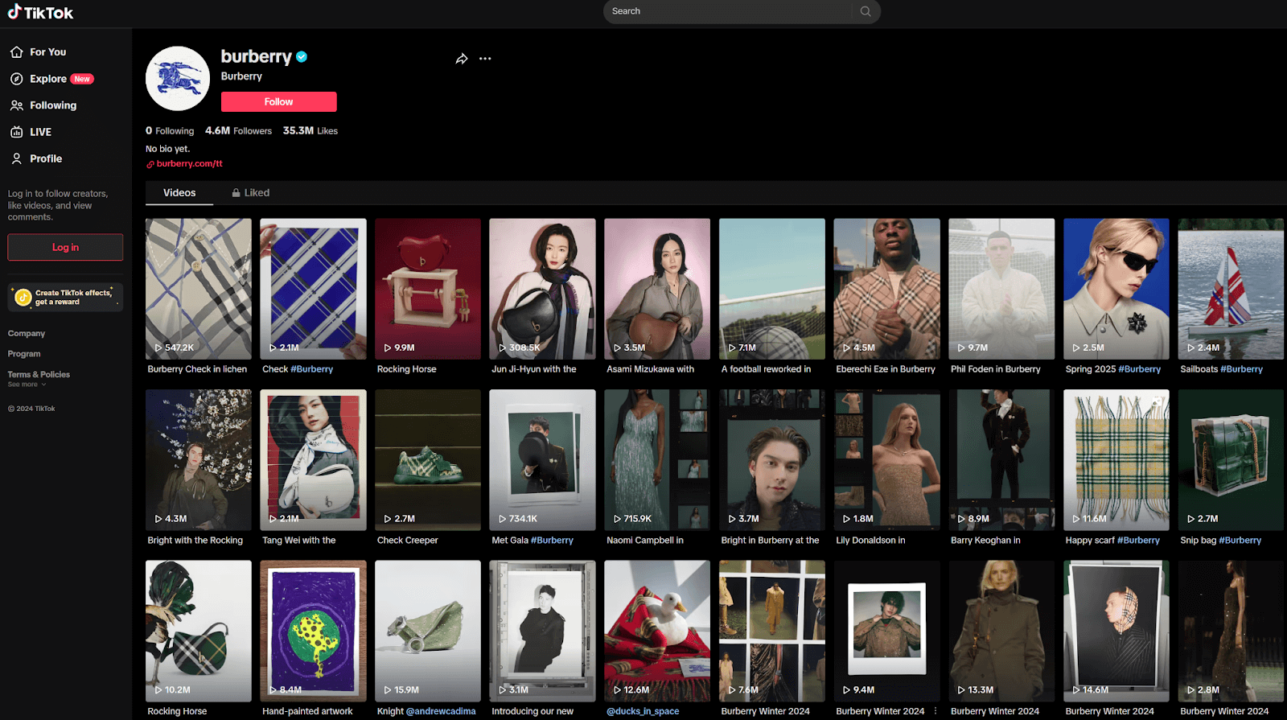Open the Rocking Horse video with 9.9M views
1287x720 pixels.
[x=428, y=289]
